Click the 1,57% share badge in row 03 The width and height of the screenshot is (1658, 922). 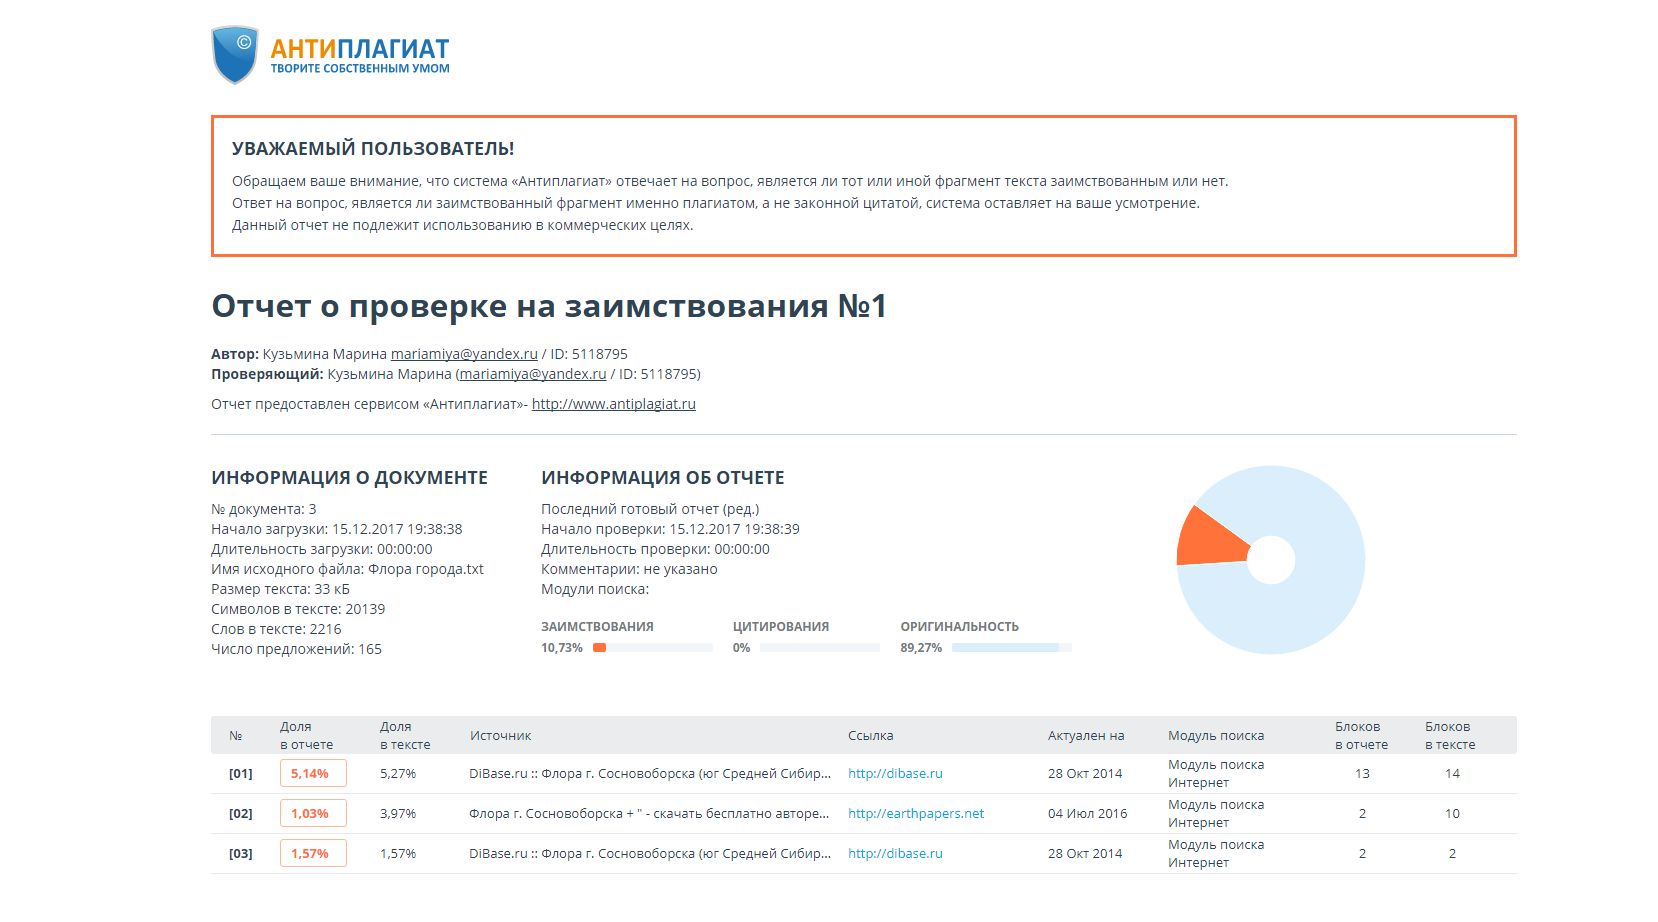313,853
